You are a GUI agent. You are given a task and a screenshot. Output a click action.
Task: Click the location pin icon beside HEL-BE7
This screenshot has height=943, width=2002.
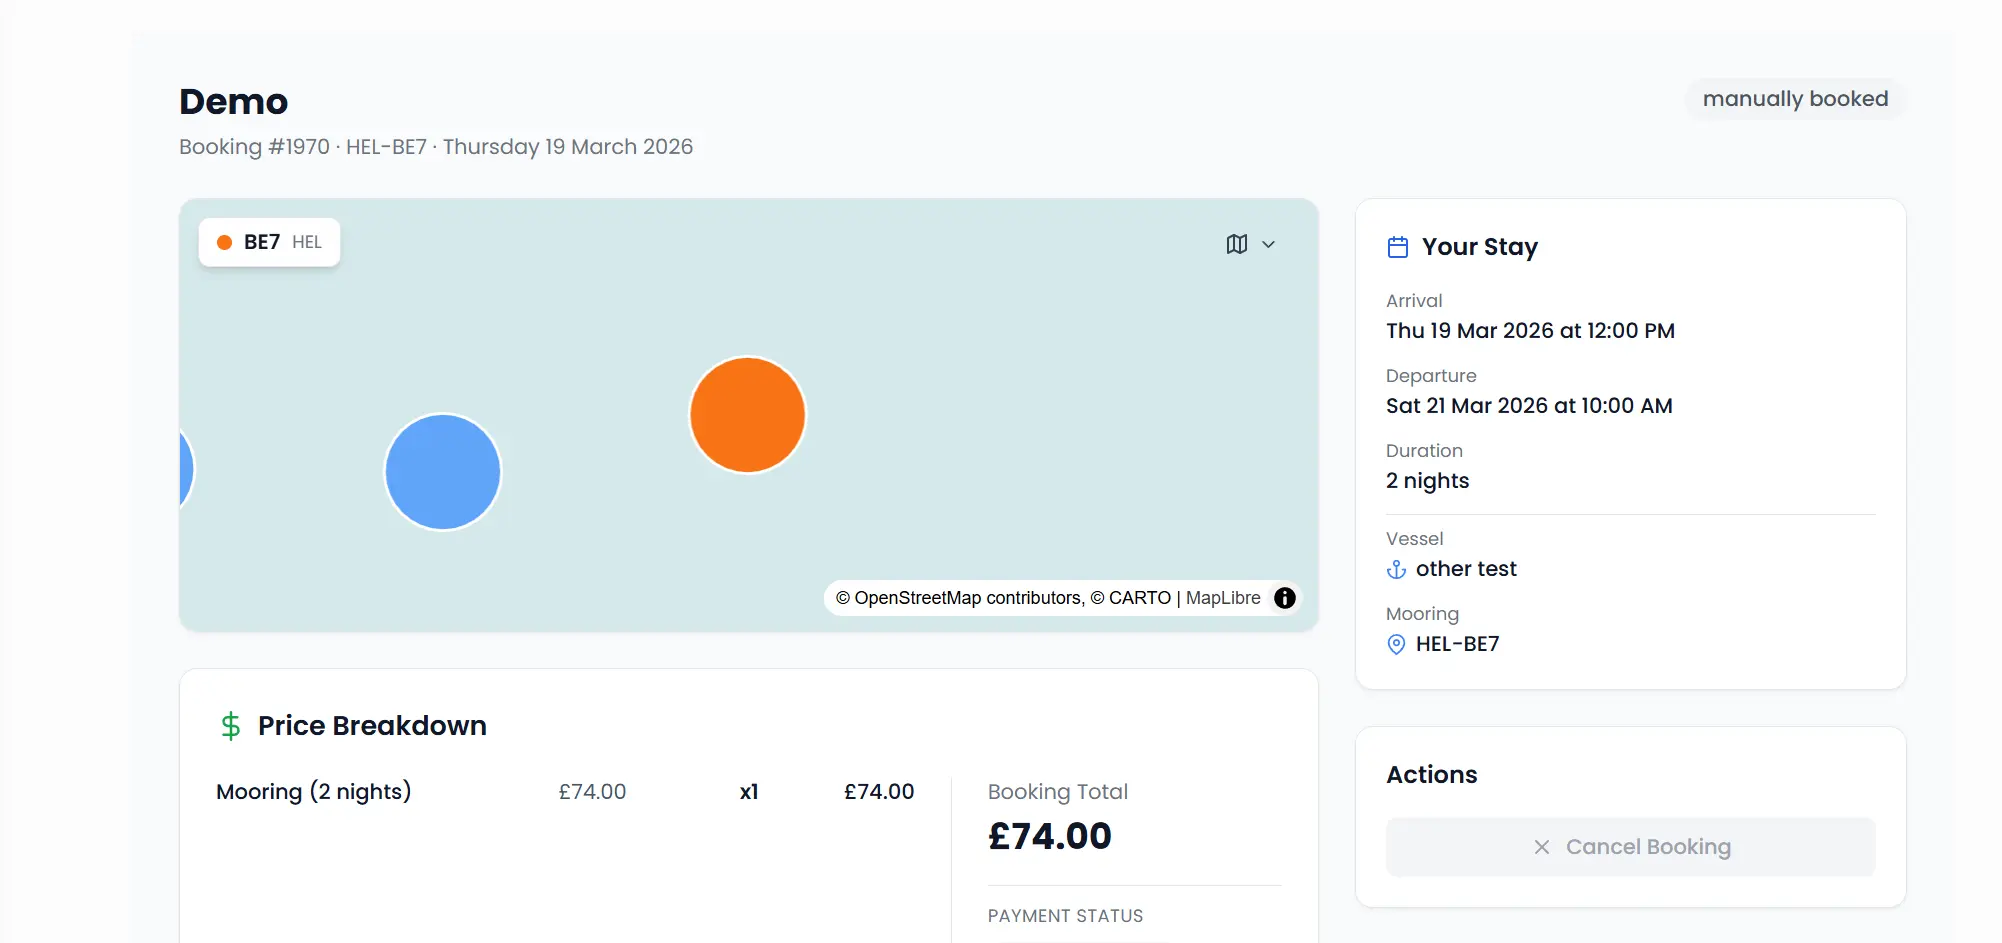1396,645
